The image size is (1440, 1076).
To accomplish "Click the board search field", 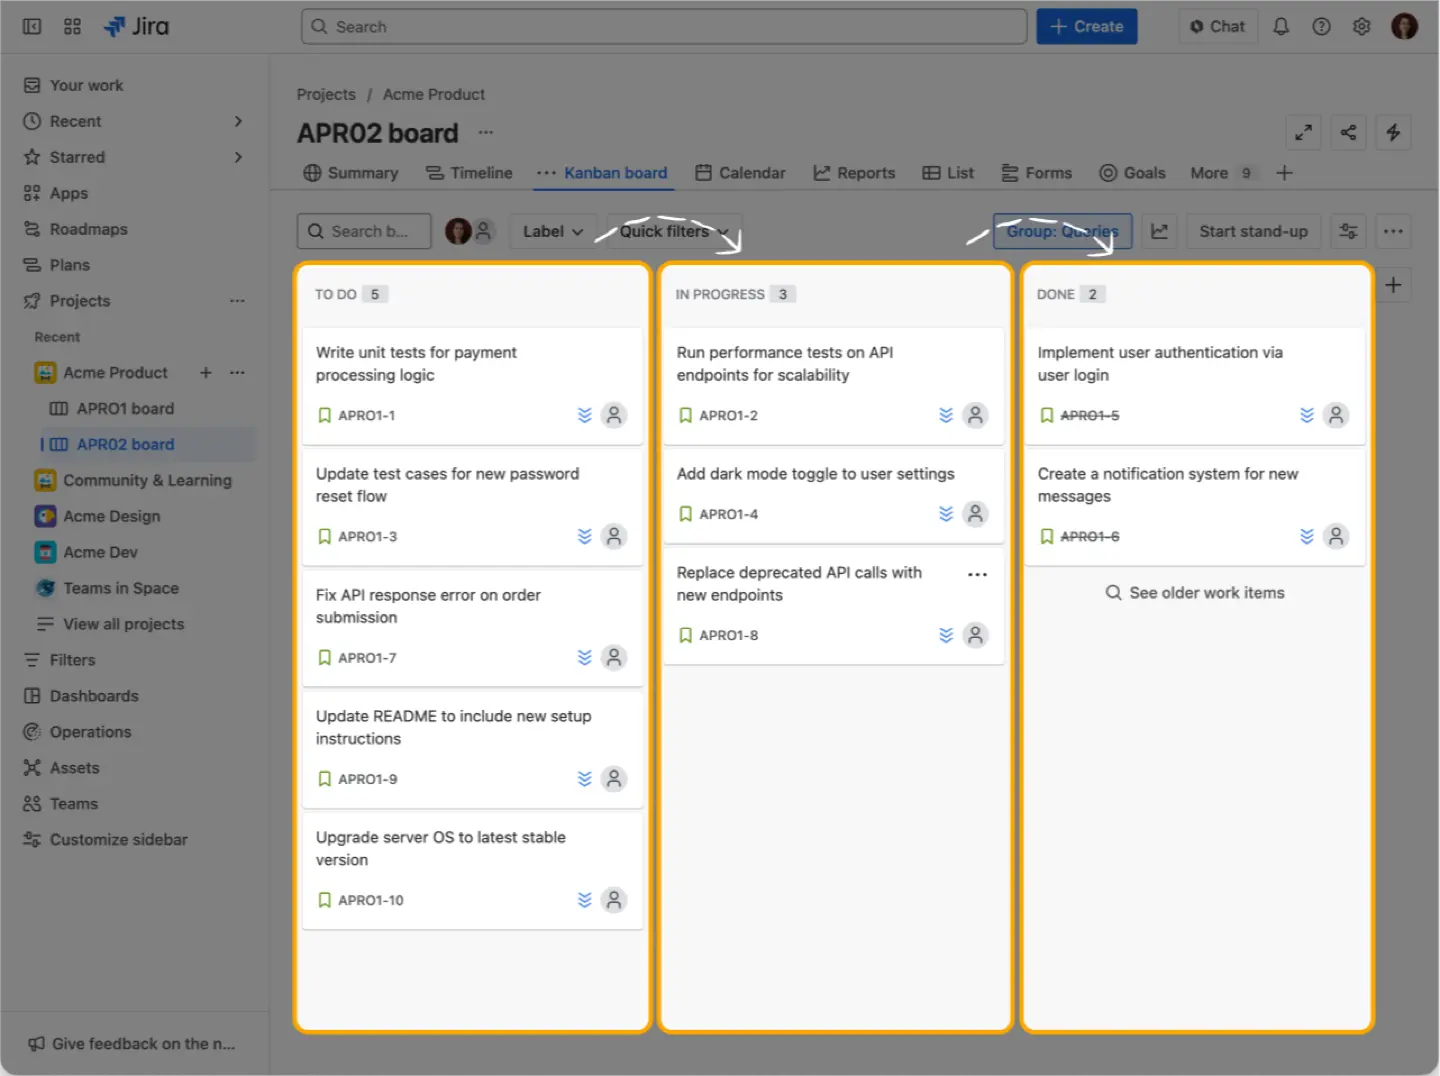I will tap(363, 231).
